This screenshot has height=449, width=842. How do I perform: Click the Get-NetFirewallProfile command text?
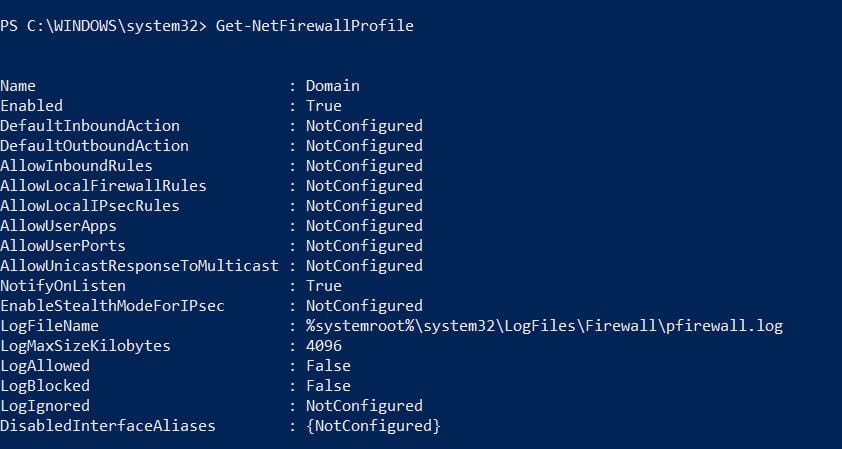(314, 26)
